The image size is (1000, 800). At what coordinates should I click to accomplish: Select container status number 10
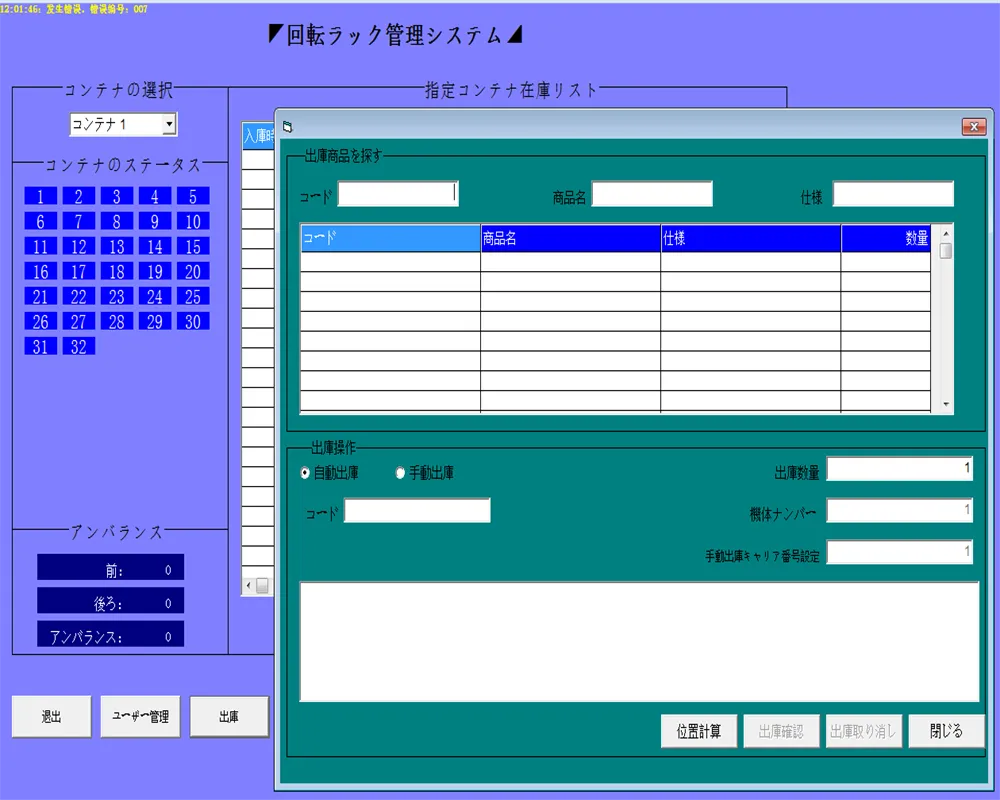(x=193, y=221)
